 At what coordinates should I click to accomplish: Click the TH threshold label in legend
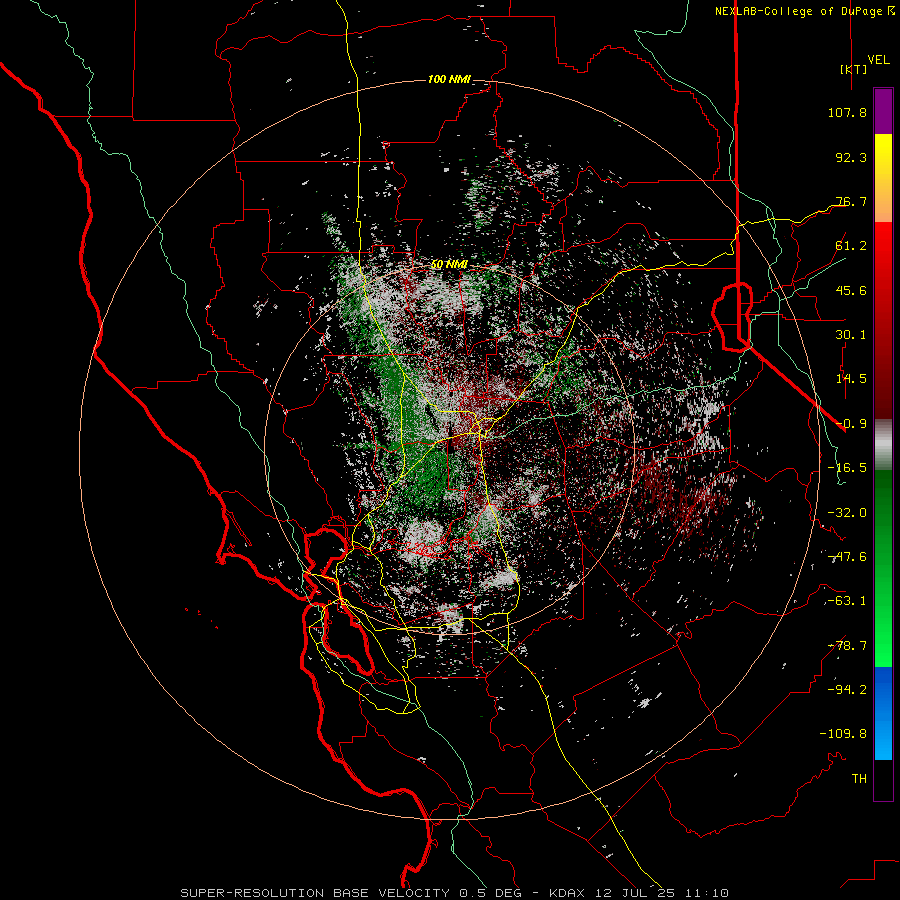[x=859, y=778]
